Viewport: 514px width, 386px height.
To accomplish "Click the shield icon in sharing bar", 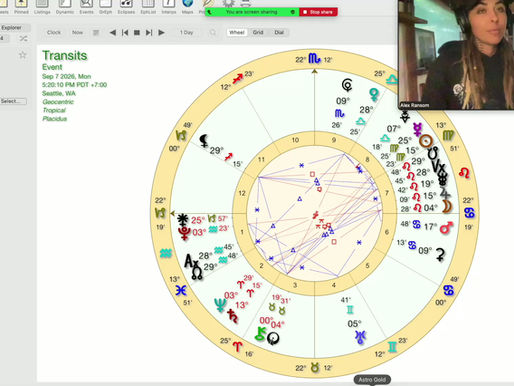I will click(x=293, y=12).
